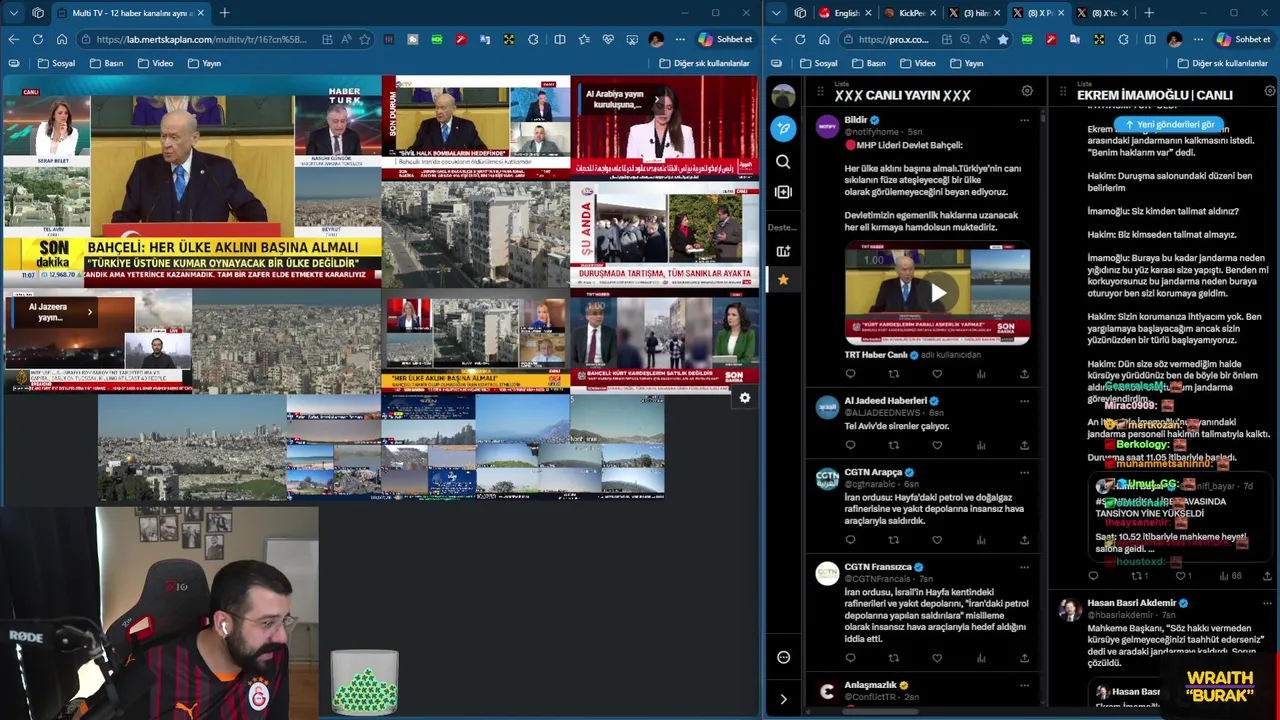Screen dimensions: 1280x720
Task: Open Yayın bookmarks folder in right browser
Action: 966,63
